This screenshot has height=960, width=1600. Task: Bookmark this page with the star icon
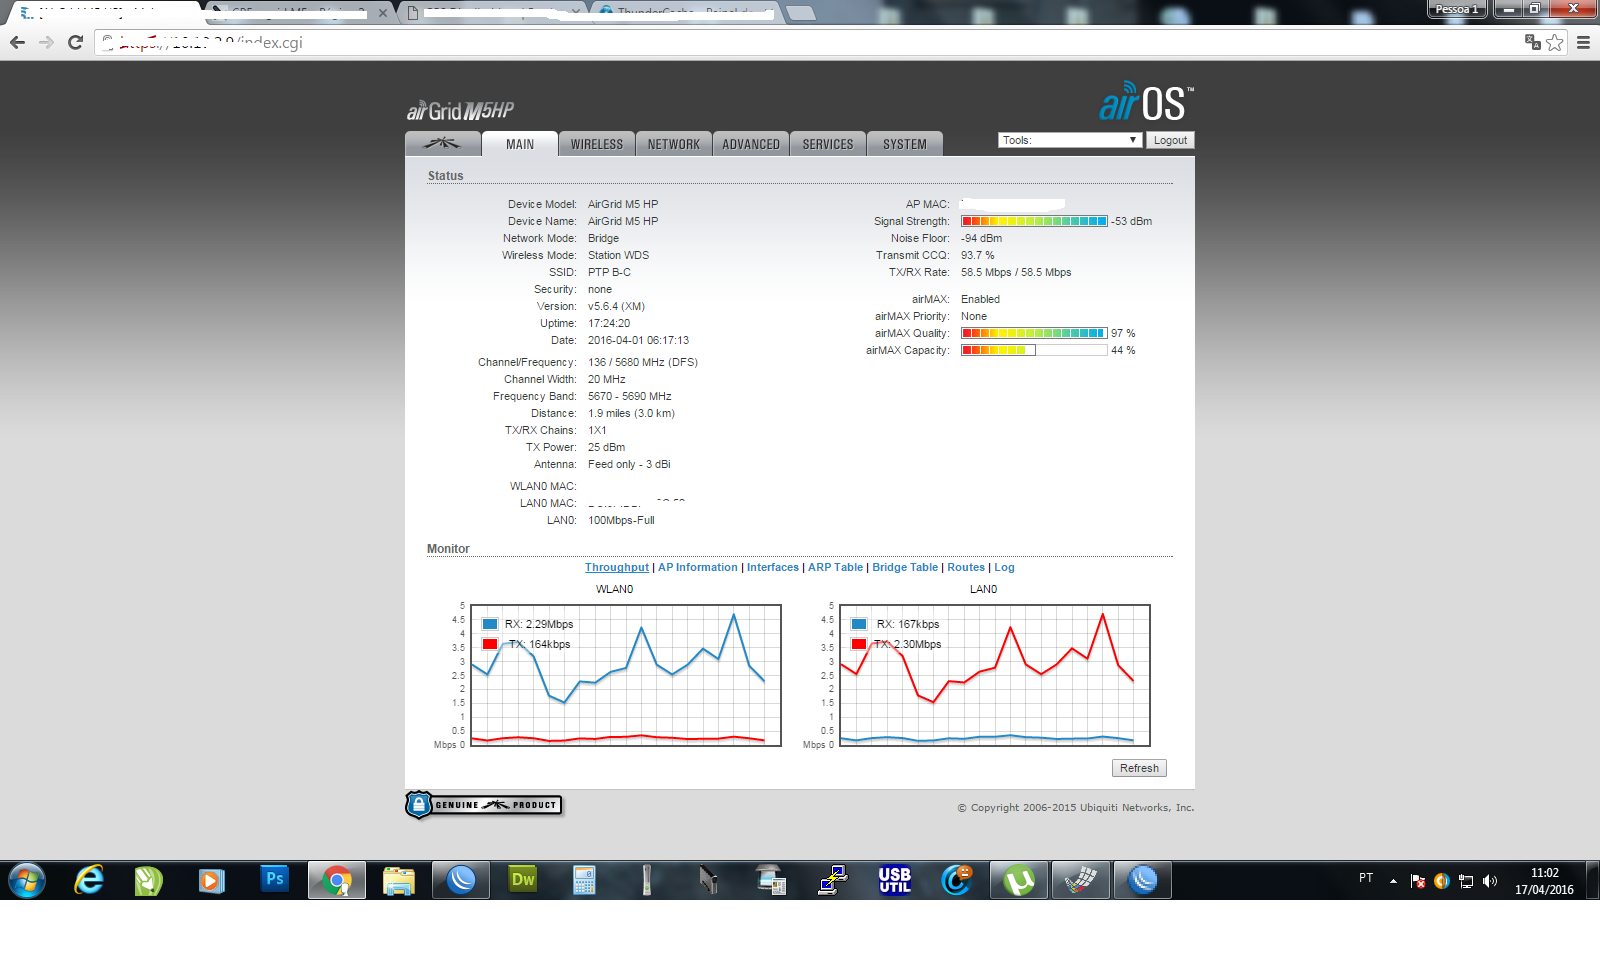pyautogui.click(x=1554, y=42)
